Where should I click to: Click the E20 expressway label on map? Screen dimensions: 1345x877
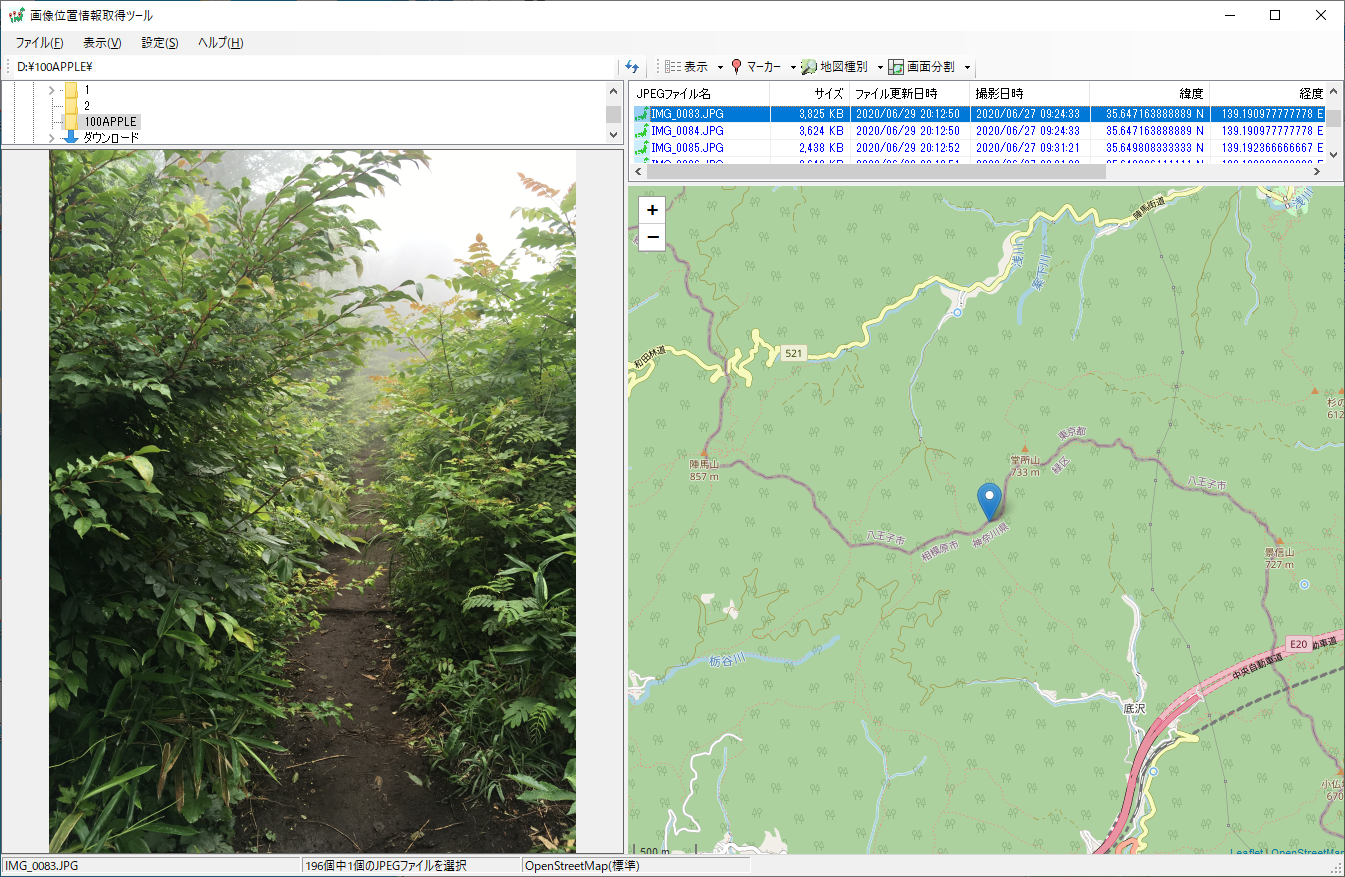coord(1298,644)
